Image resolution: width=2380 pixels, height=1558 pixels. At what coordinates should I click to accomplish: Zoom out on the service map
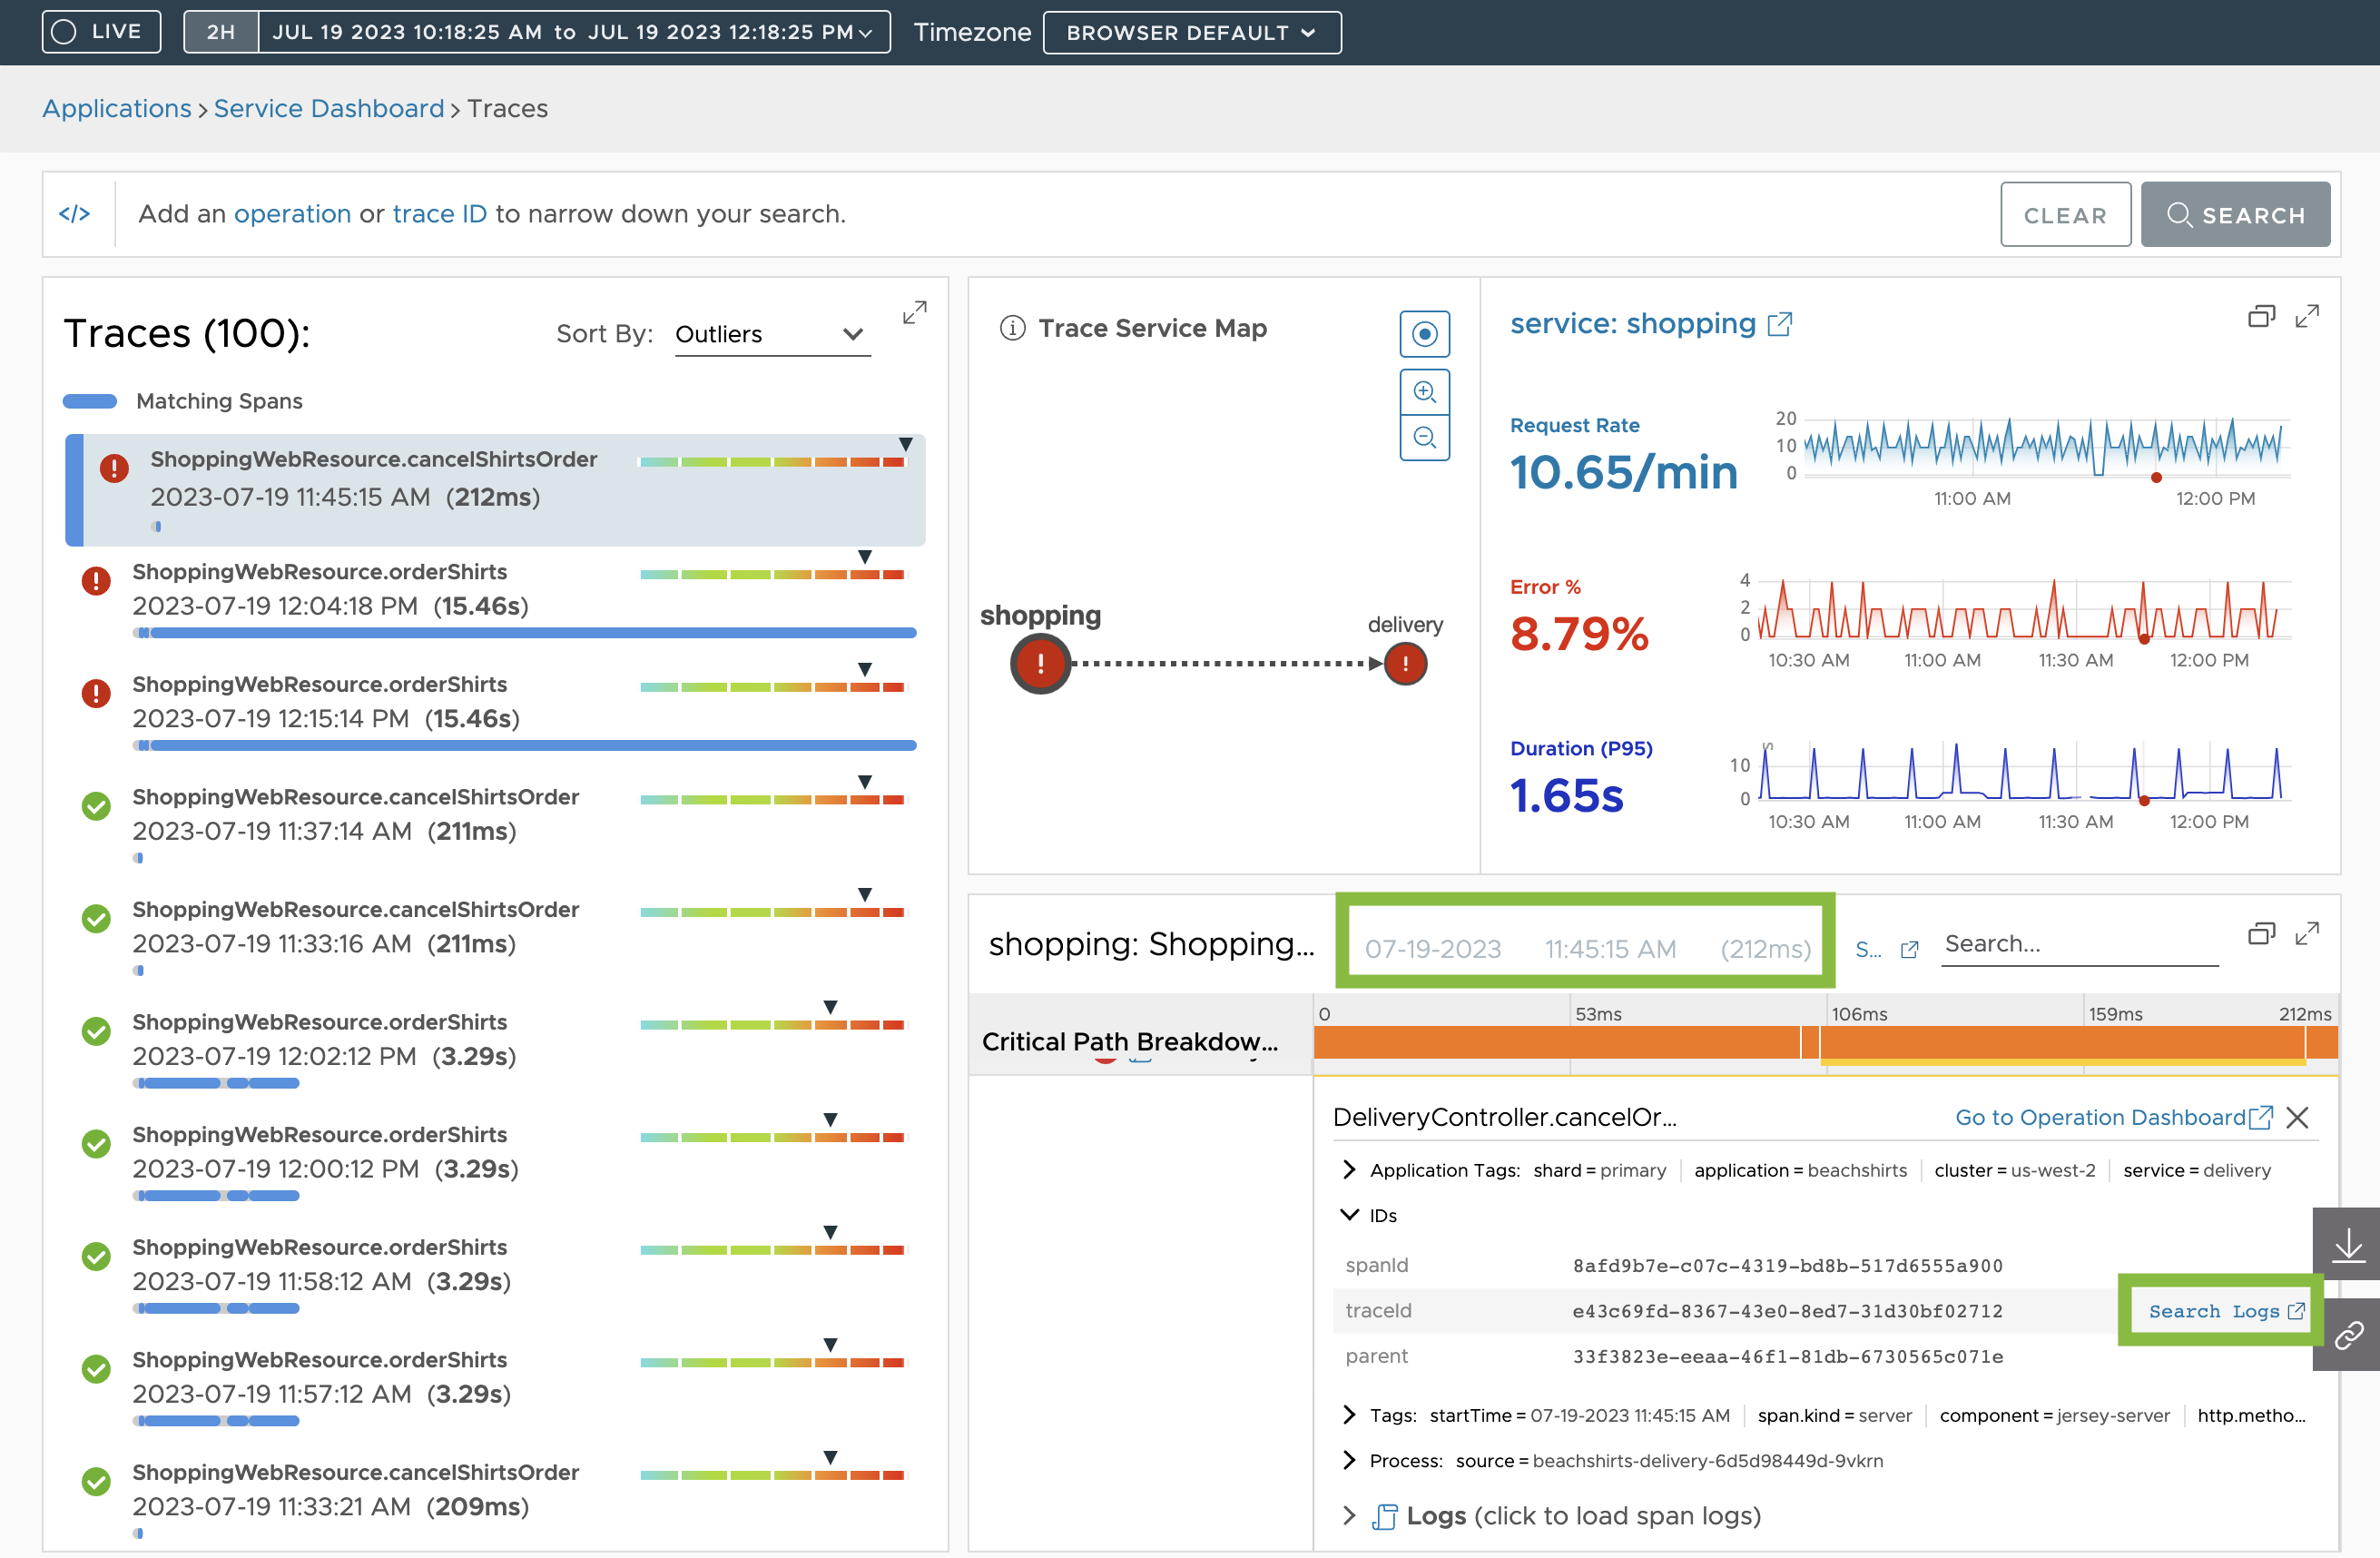coord(1424,437)
